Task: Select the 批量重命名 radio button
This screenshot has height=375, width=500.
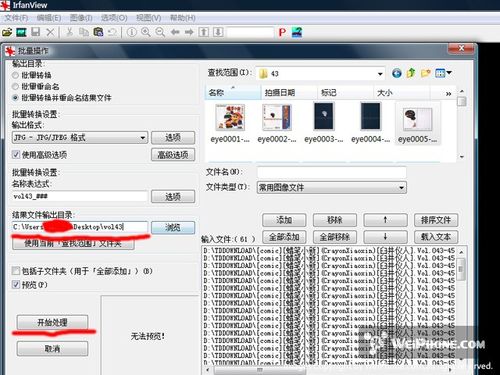Action: [x=15, y=87]
